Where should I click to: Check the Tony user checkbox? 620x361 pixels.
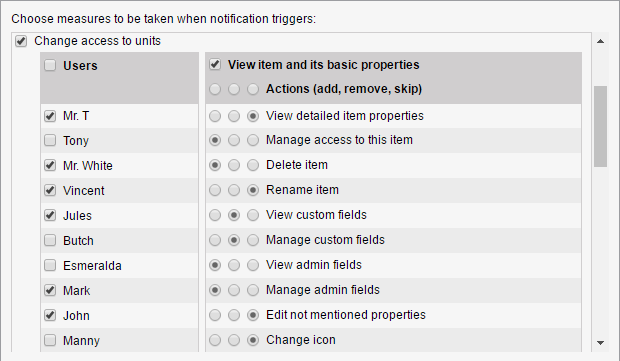pos(50,140)
